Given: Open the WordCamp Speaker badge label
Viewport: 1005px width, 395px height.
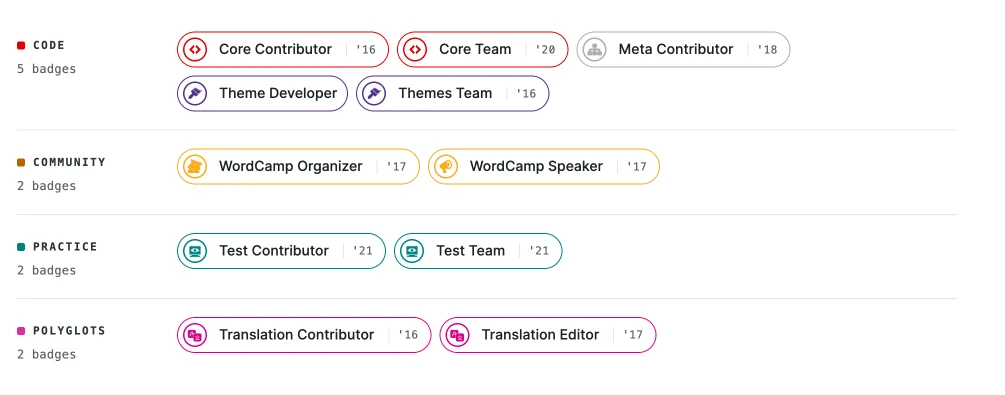Looking at the screenshot, I should (536, 167).
